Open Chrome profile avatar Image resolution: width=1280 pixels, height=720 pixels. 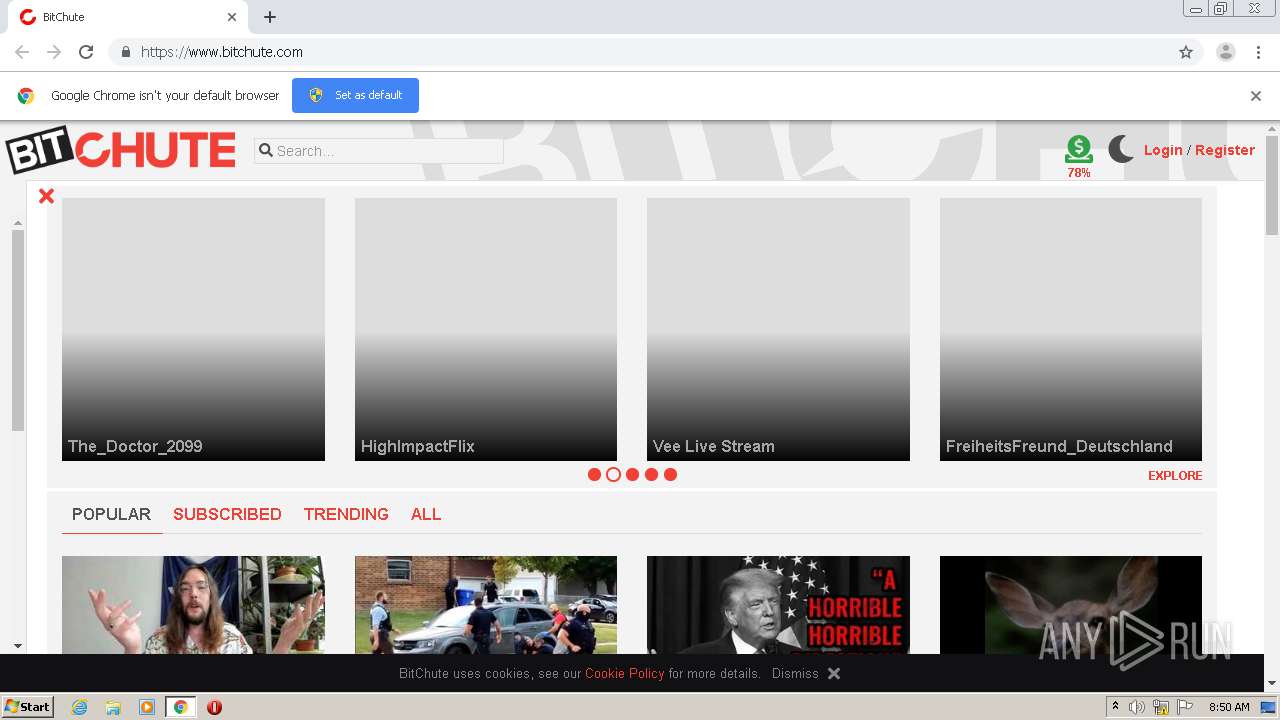(1226, 52)
